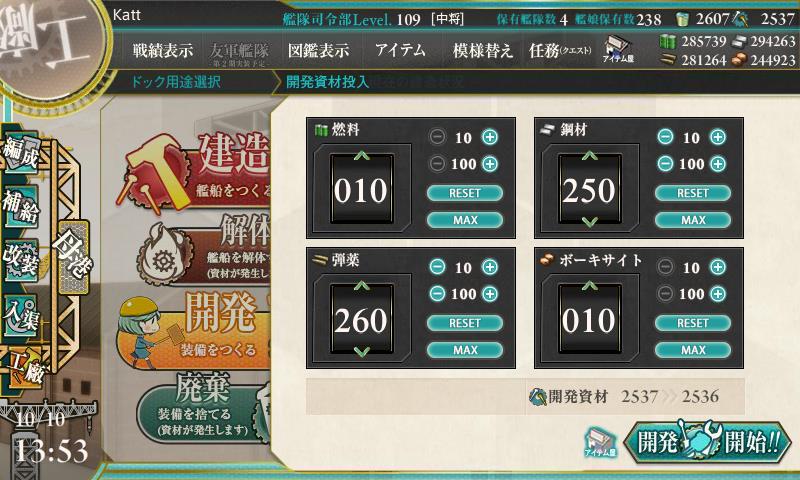Open the 入渠 docking side icon
Screen dimensions: 800x480
[21, 314]
